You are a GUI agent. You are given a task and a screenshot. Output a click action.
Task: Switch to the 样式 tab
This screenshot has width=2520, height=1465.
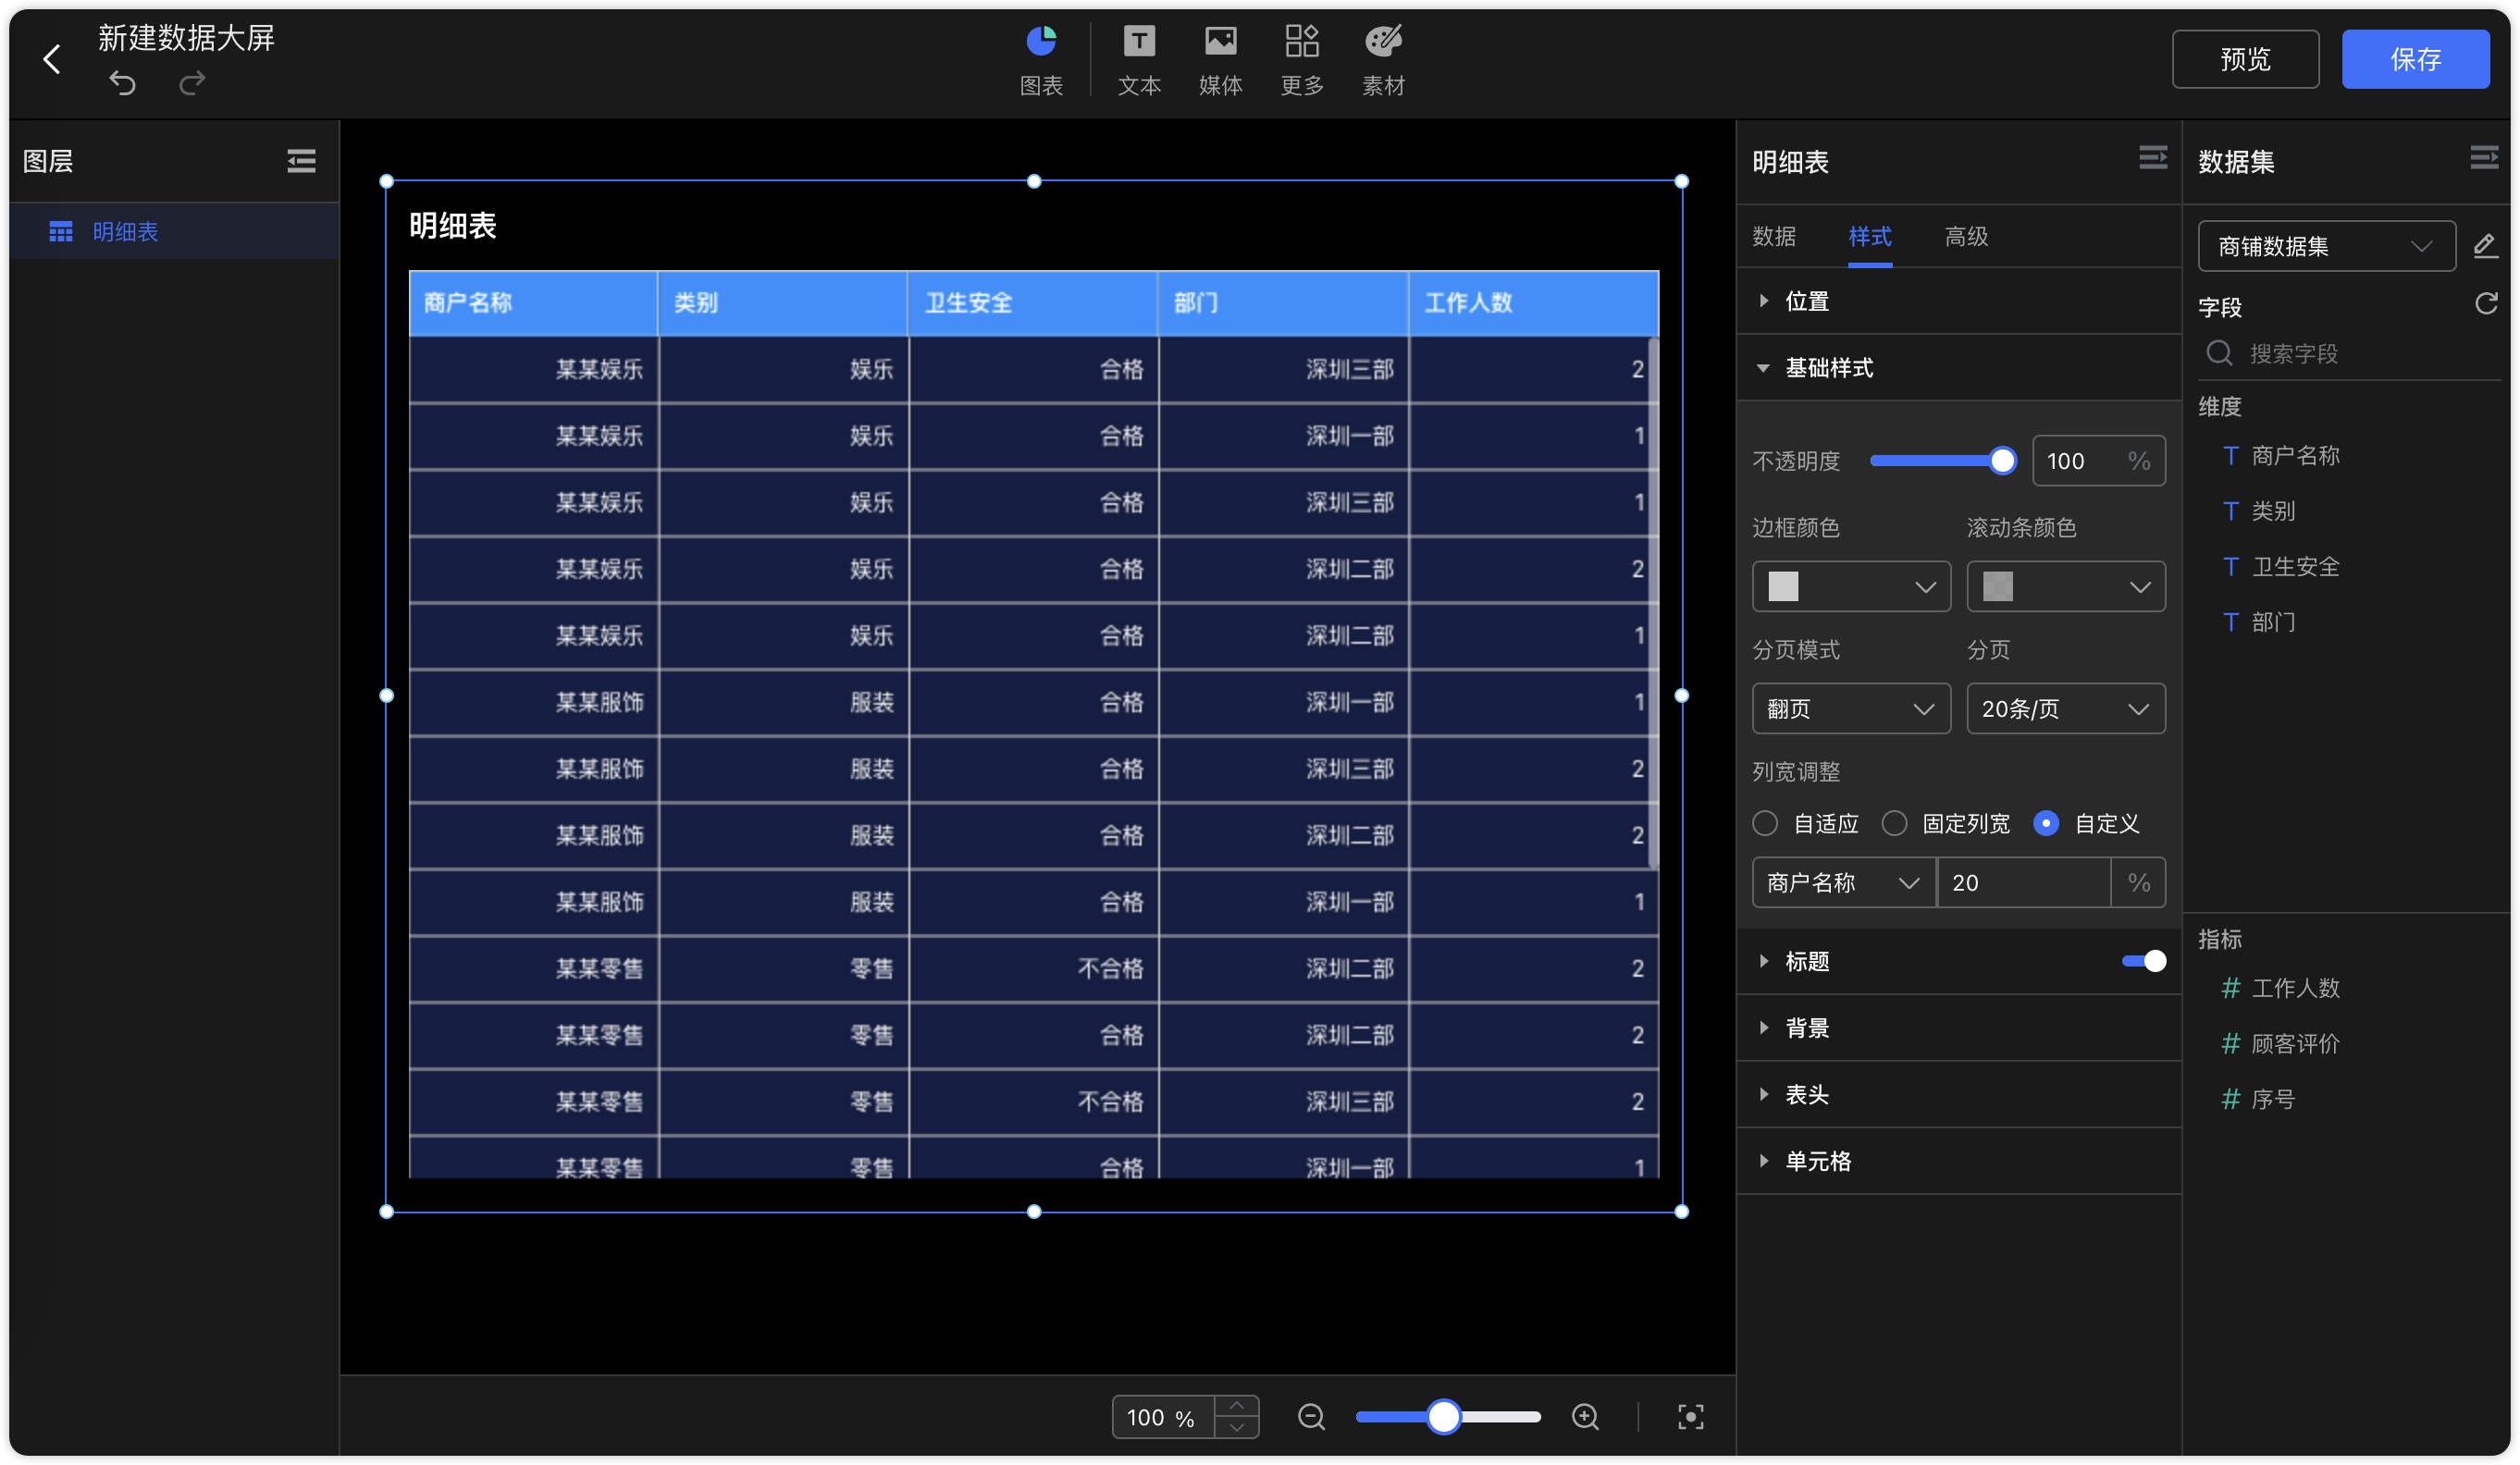tap(1870, 236)
